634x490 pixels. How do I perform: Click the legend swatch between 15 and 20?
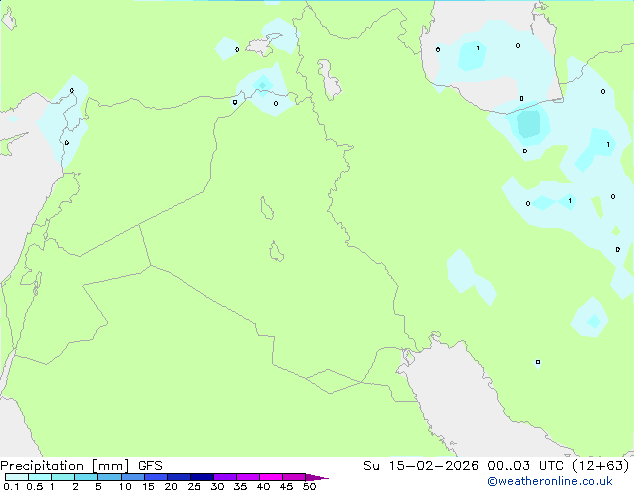156,477
